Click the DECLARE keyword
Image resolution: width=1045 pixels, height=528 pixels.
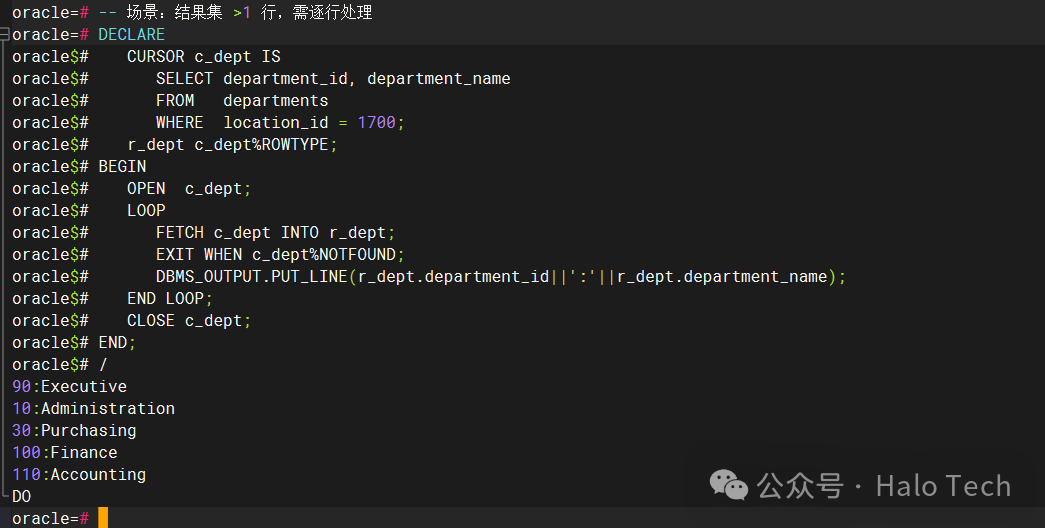(131, 35)
